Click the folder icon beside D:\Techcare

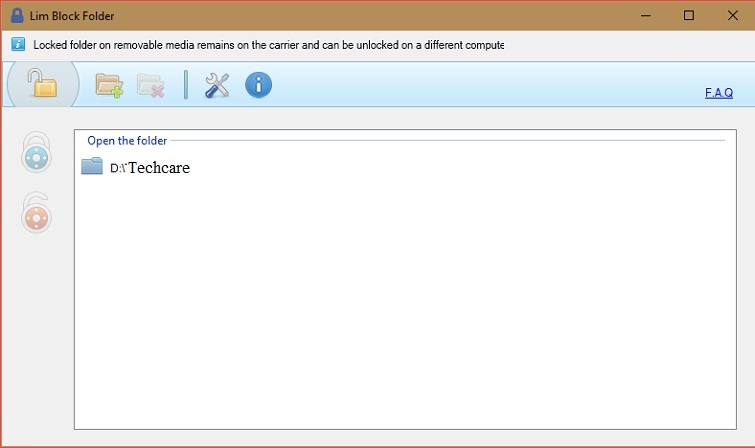click(x=92, y=167)
